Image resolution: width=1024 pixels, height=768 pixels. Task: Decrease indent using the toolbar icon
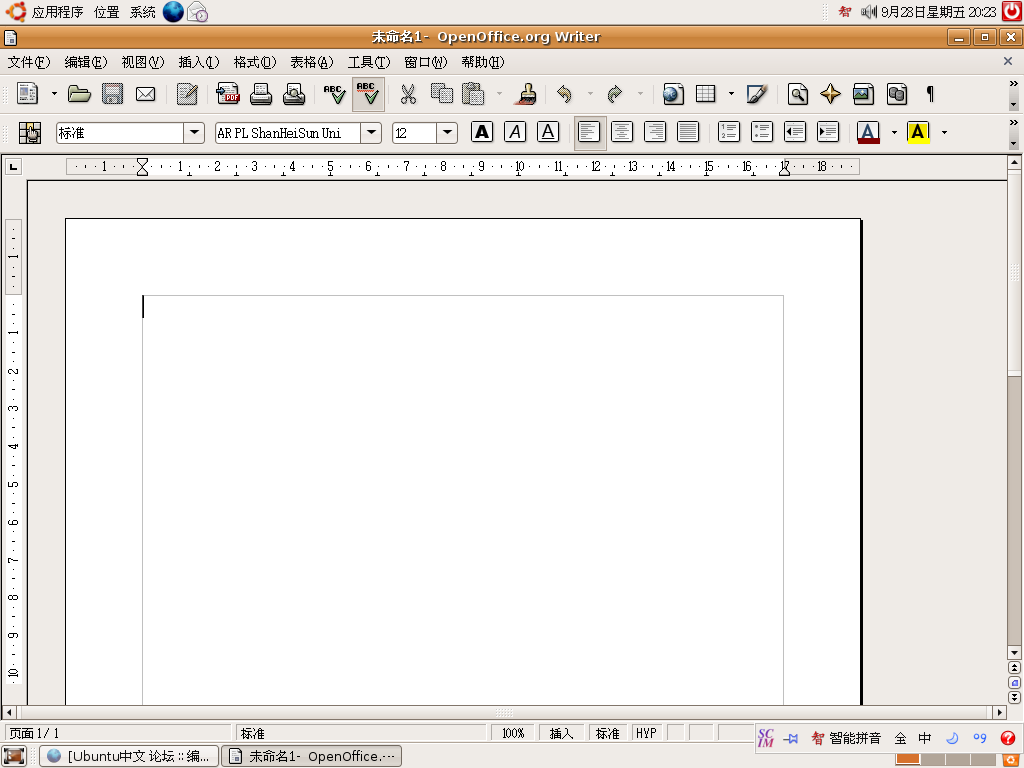(x=795, y=132)
